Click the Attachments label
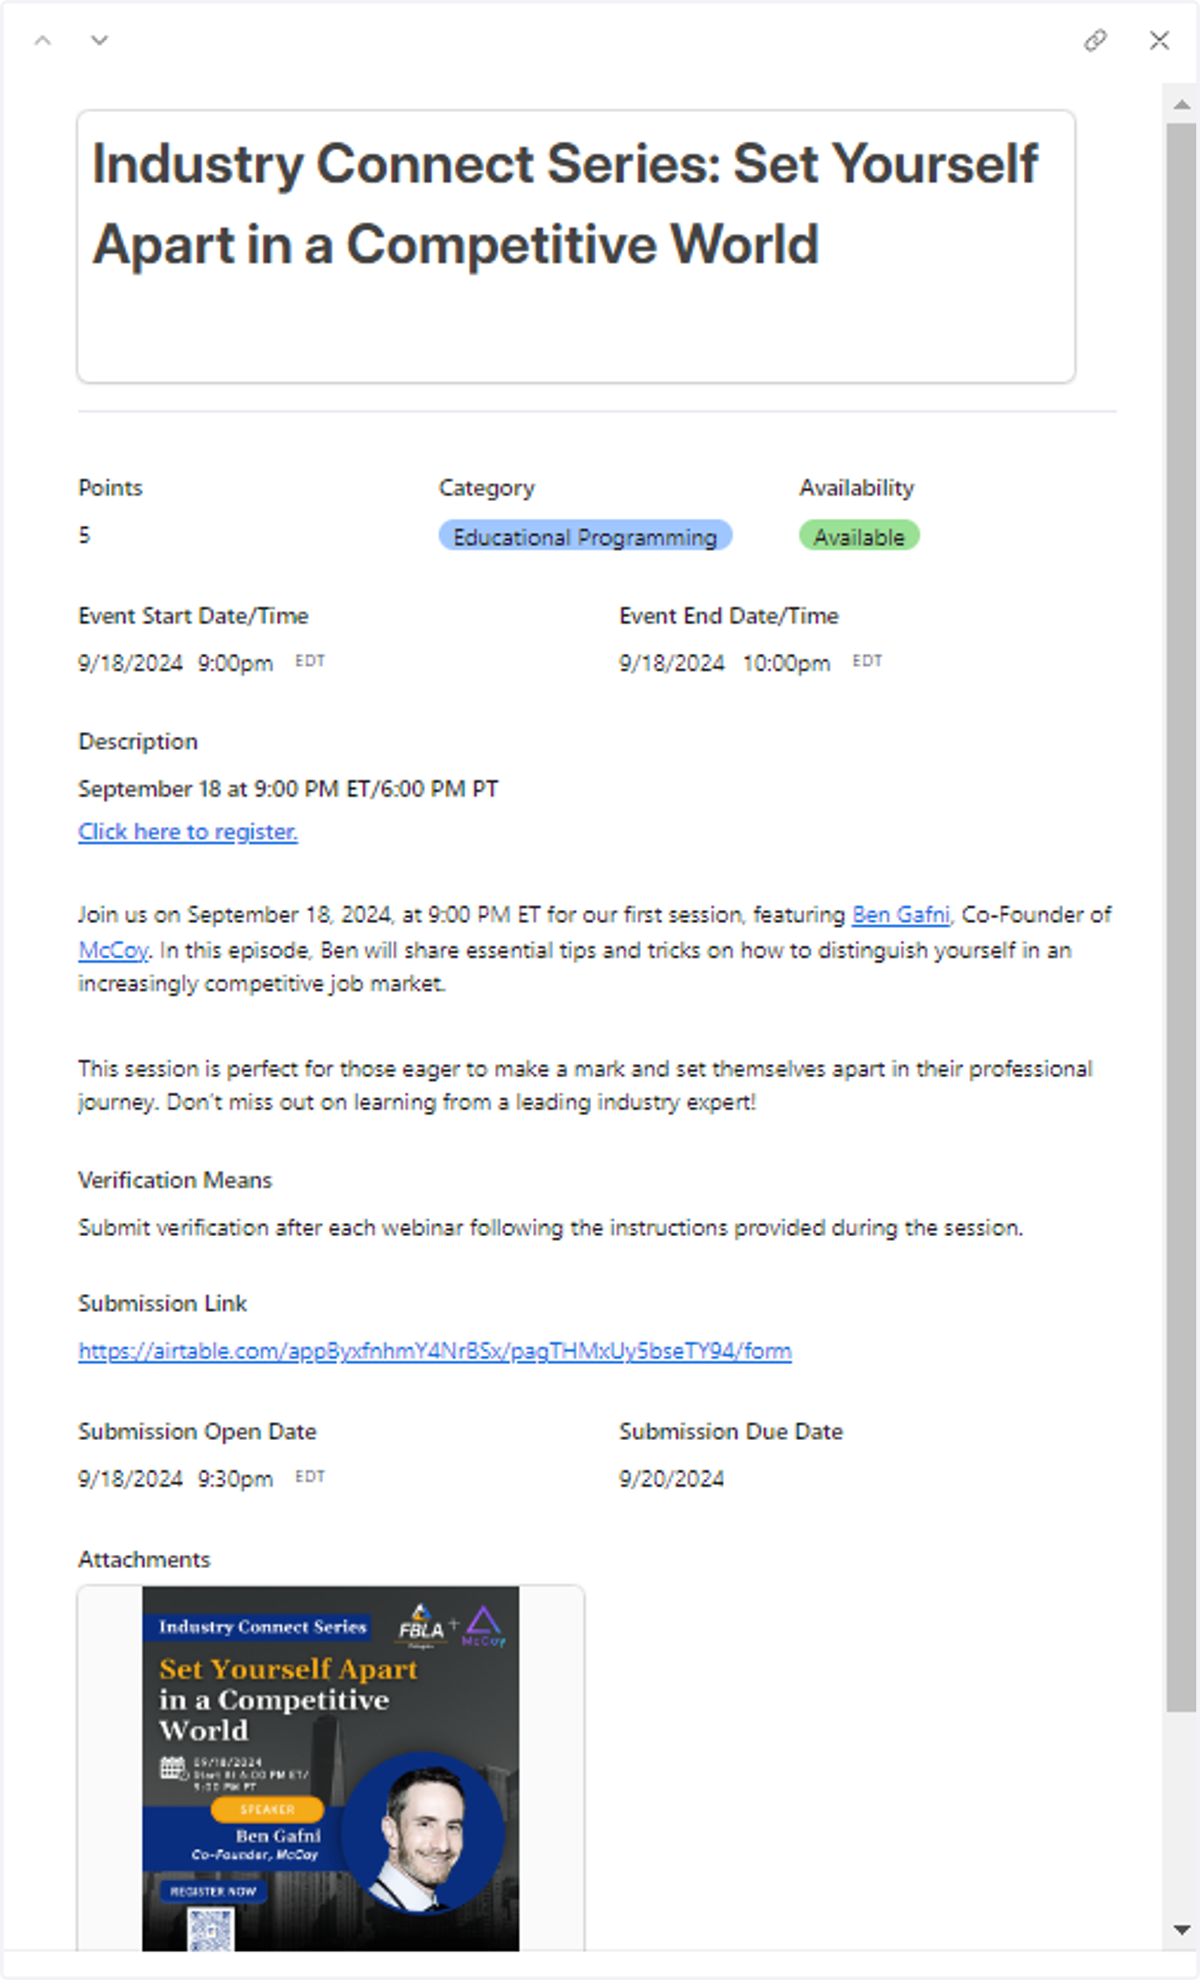1200x1980 pixels. click(x=144, y=1560)
